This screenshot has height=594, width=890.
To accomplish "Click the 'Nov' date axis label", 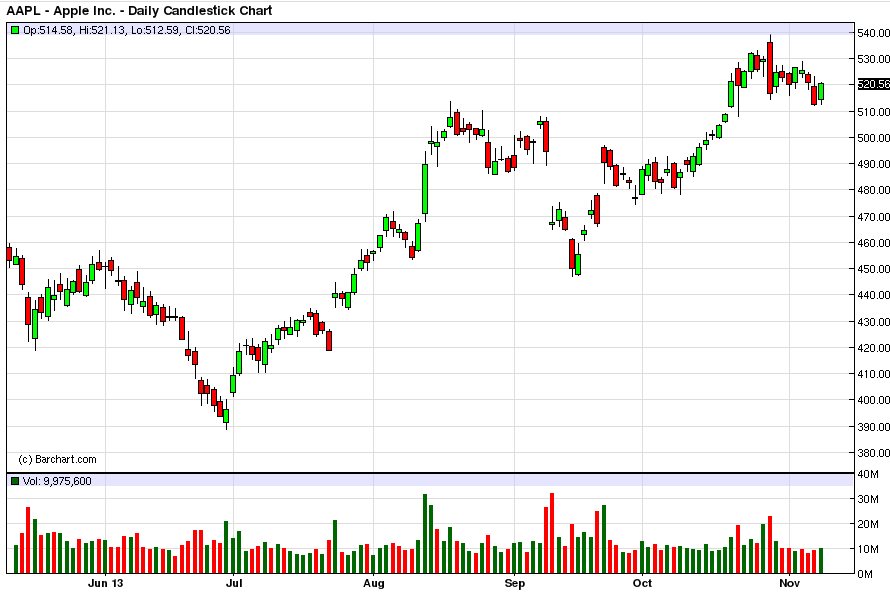I will click(790, 583).
